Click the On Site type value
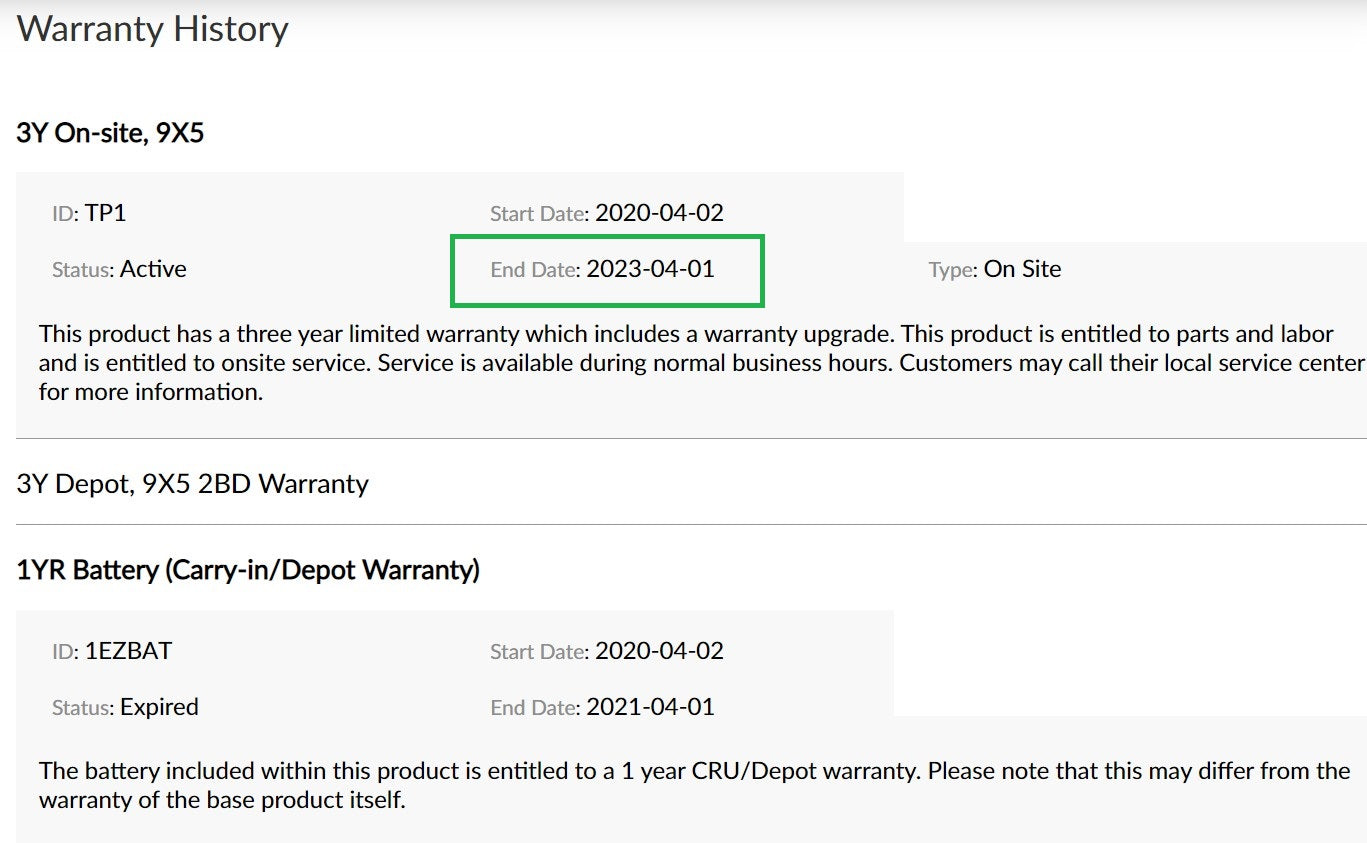Screen dimensions: 1367x843 pyautogui.click(x=1022, y=269)
